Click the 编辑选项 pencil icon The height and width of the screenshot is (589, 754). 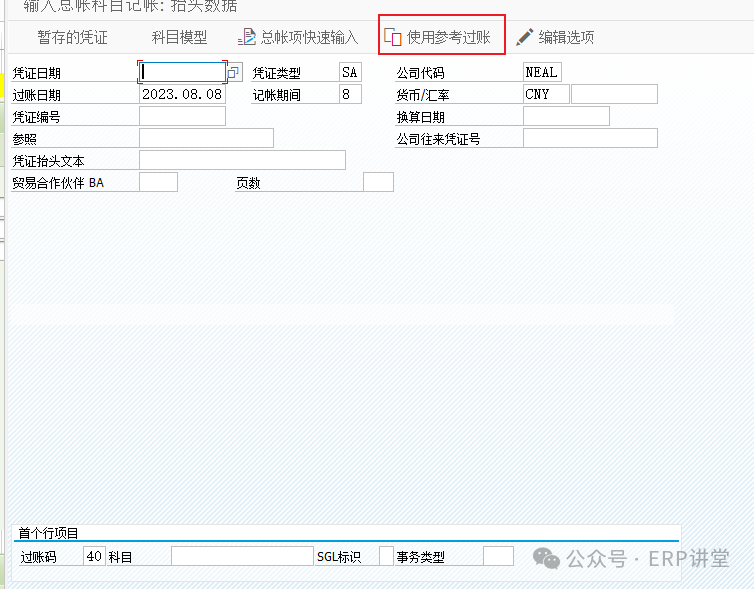tap(525, 37)
